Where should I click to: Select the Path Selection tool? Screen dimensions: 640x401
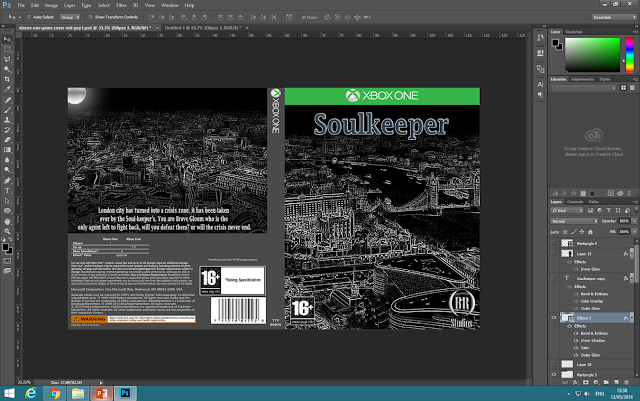click(x=7, y=200)
